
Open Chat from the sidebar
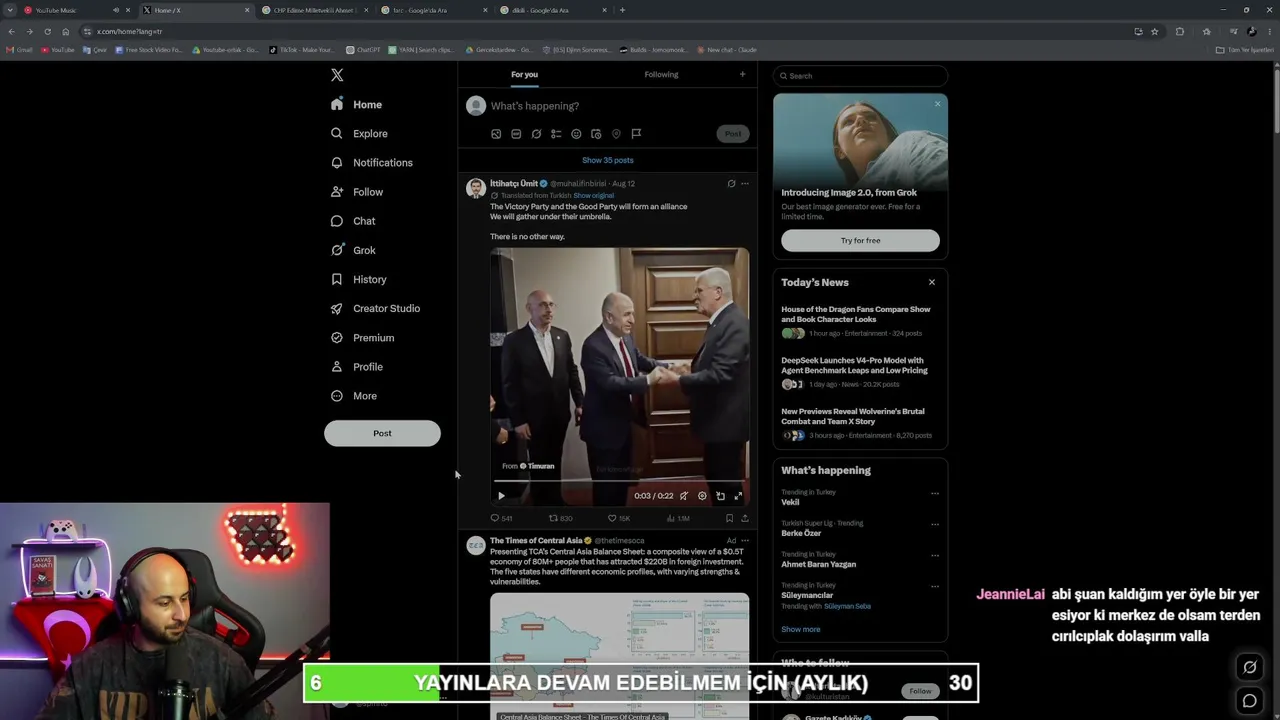pos(353,221)
